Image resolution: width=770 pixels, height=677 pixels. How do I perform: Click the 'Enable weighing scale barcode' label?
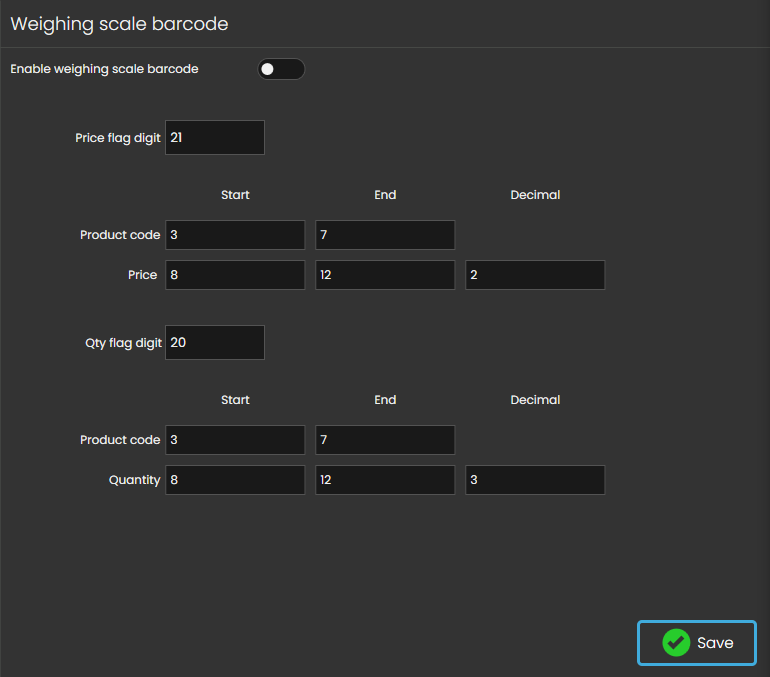104,69
